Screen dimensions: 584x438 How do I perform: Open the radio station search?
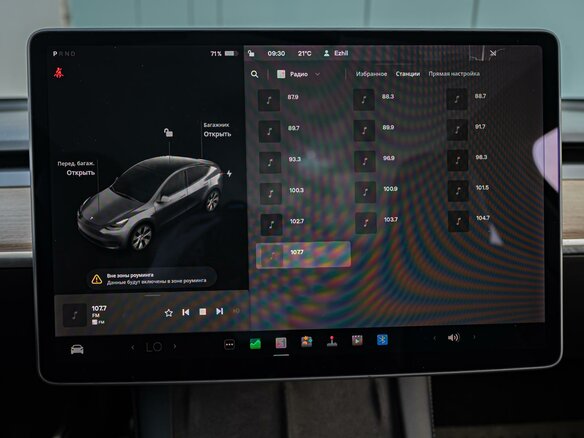tap(254, 74)
